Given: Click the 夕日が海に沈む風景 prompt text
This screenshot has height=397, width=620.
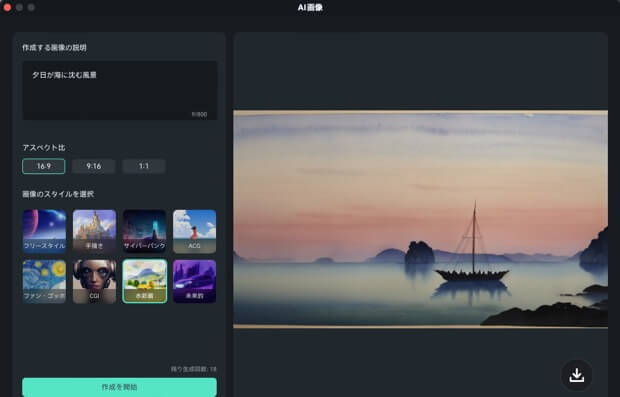Looking at the screenshot, I should [x=64, y=75].
